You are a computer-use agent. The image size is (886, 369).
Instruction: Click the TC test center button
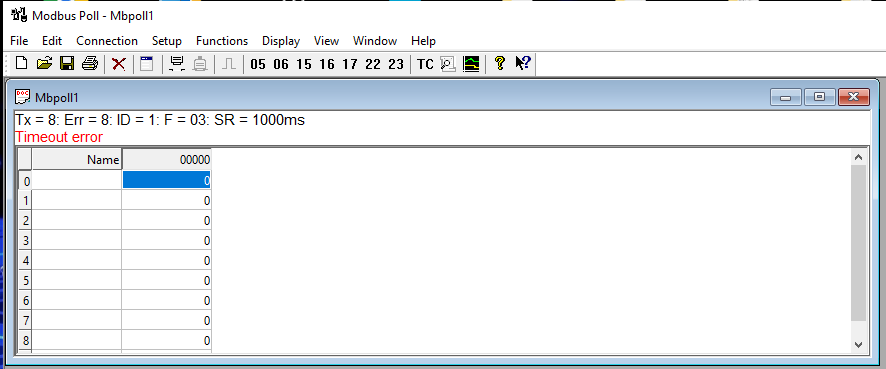pyautogui.click(x=425, y=64)
